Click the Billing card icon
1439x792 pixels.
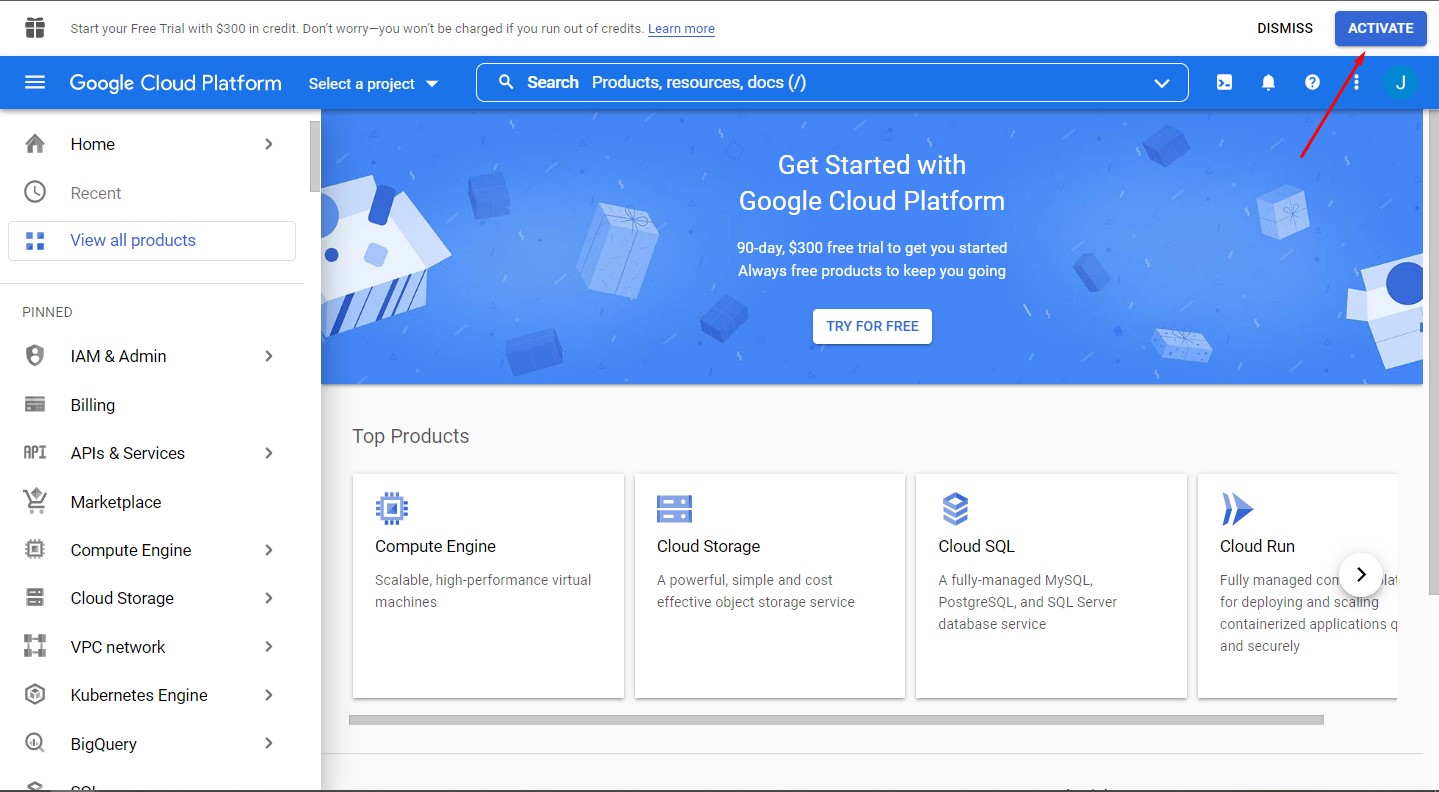click(x=35, y=405)
